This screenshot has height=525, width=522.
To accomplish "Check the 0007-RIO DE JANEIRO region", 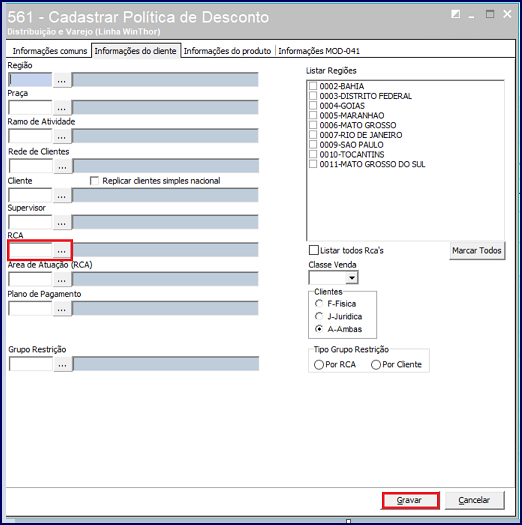I will pyautogui.click(x=313, y=135).
